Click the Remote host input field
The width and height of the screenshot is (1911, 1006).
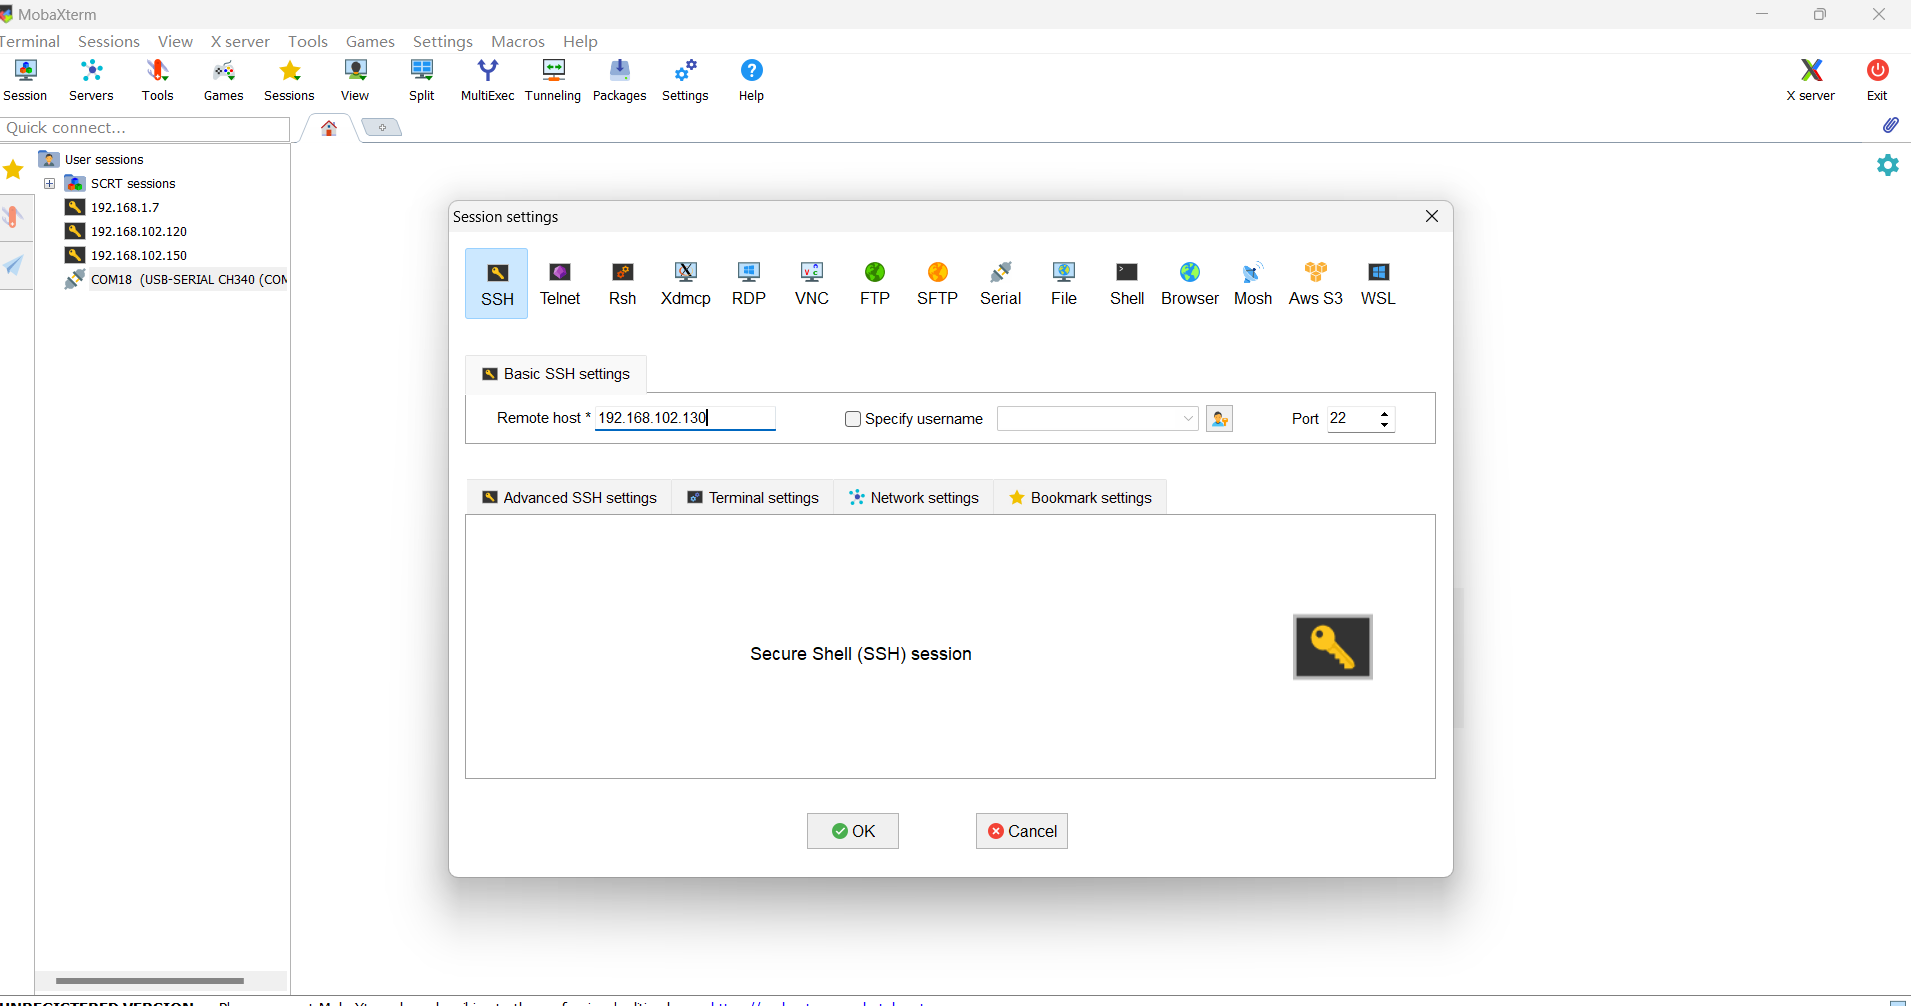point(685,418)
